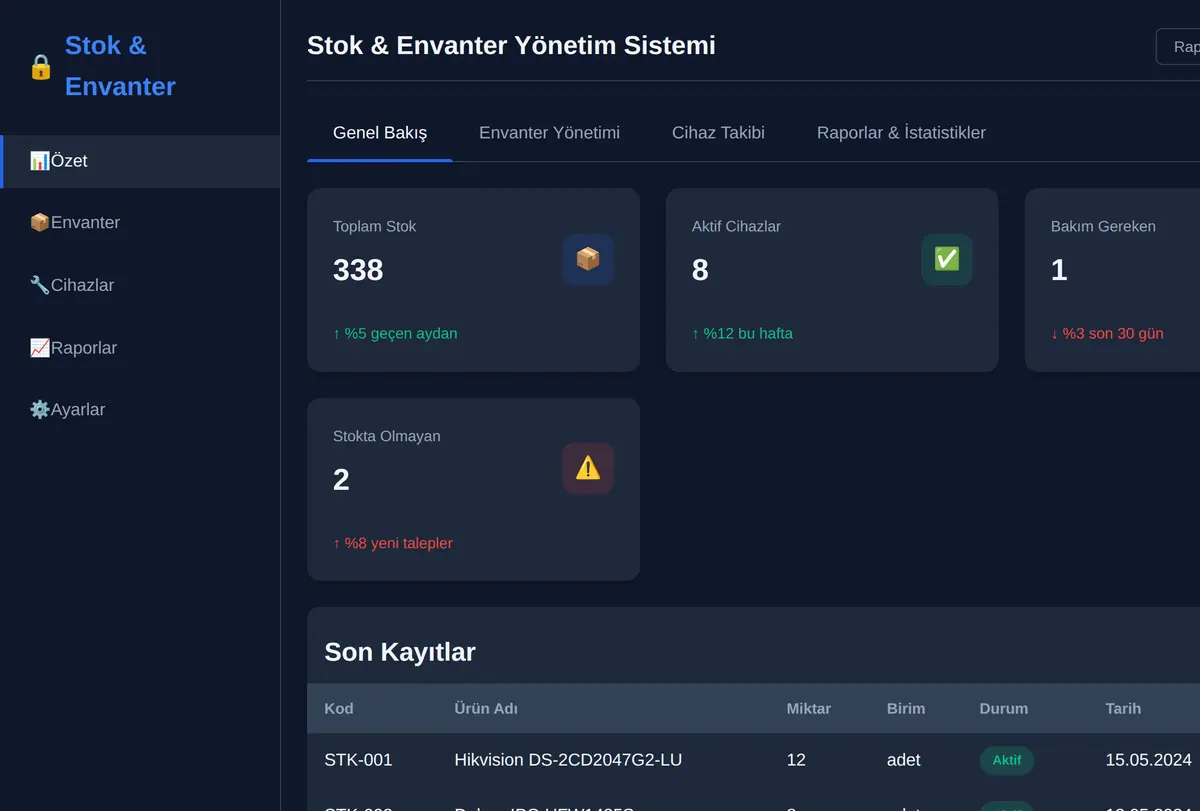This screenshot has width=1200, height=811.
Task: Open the Raporlar & İstatistikler tab
Action: point(901,133)
